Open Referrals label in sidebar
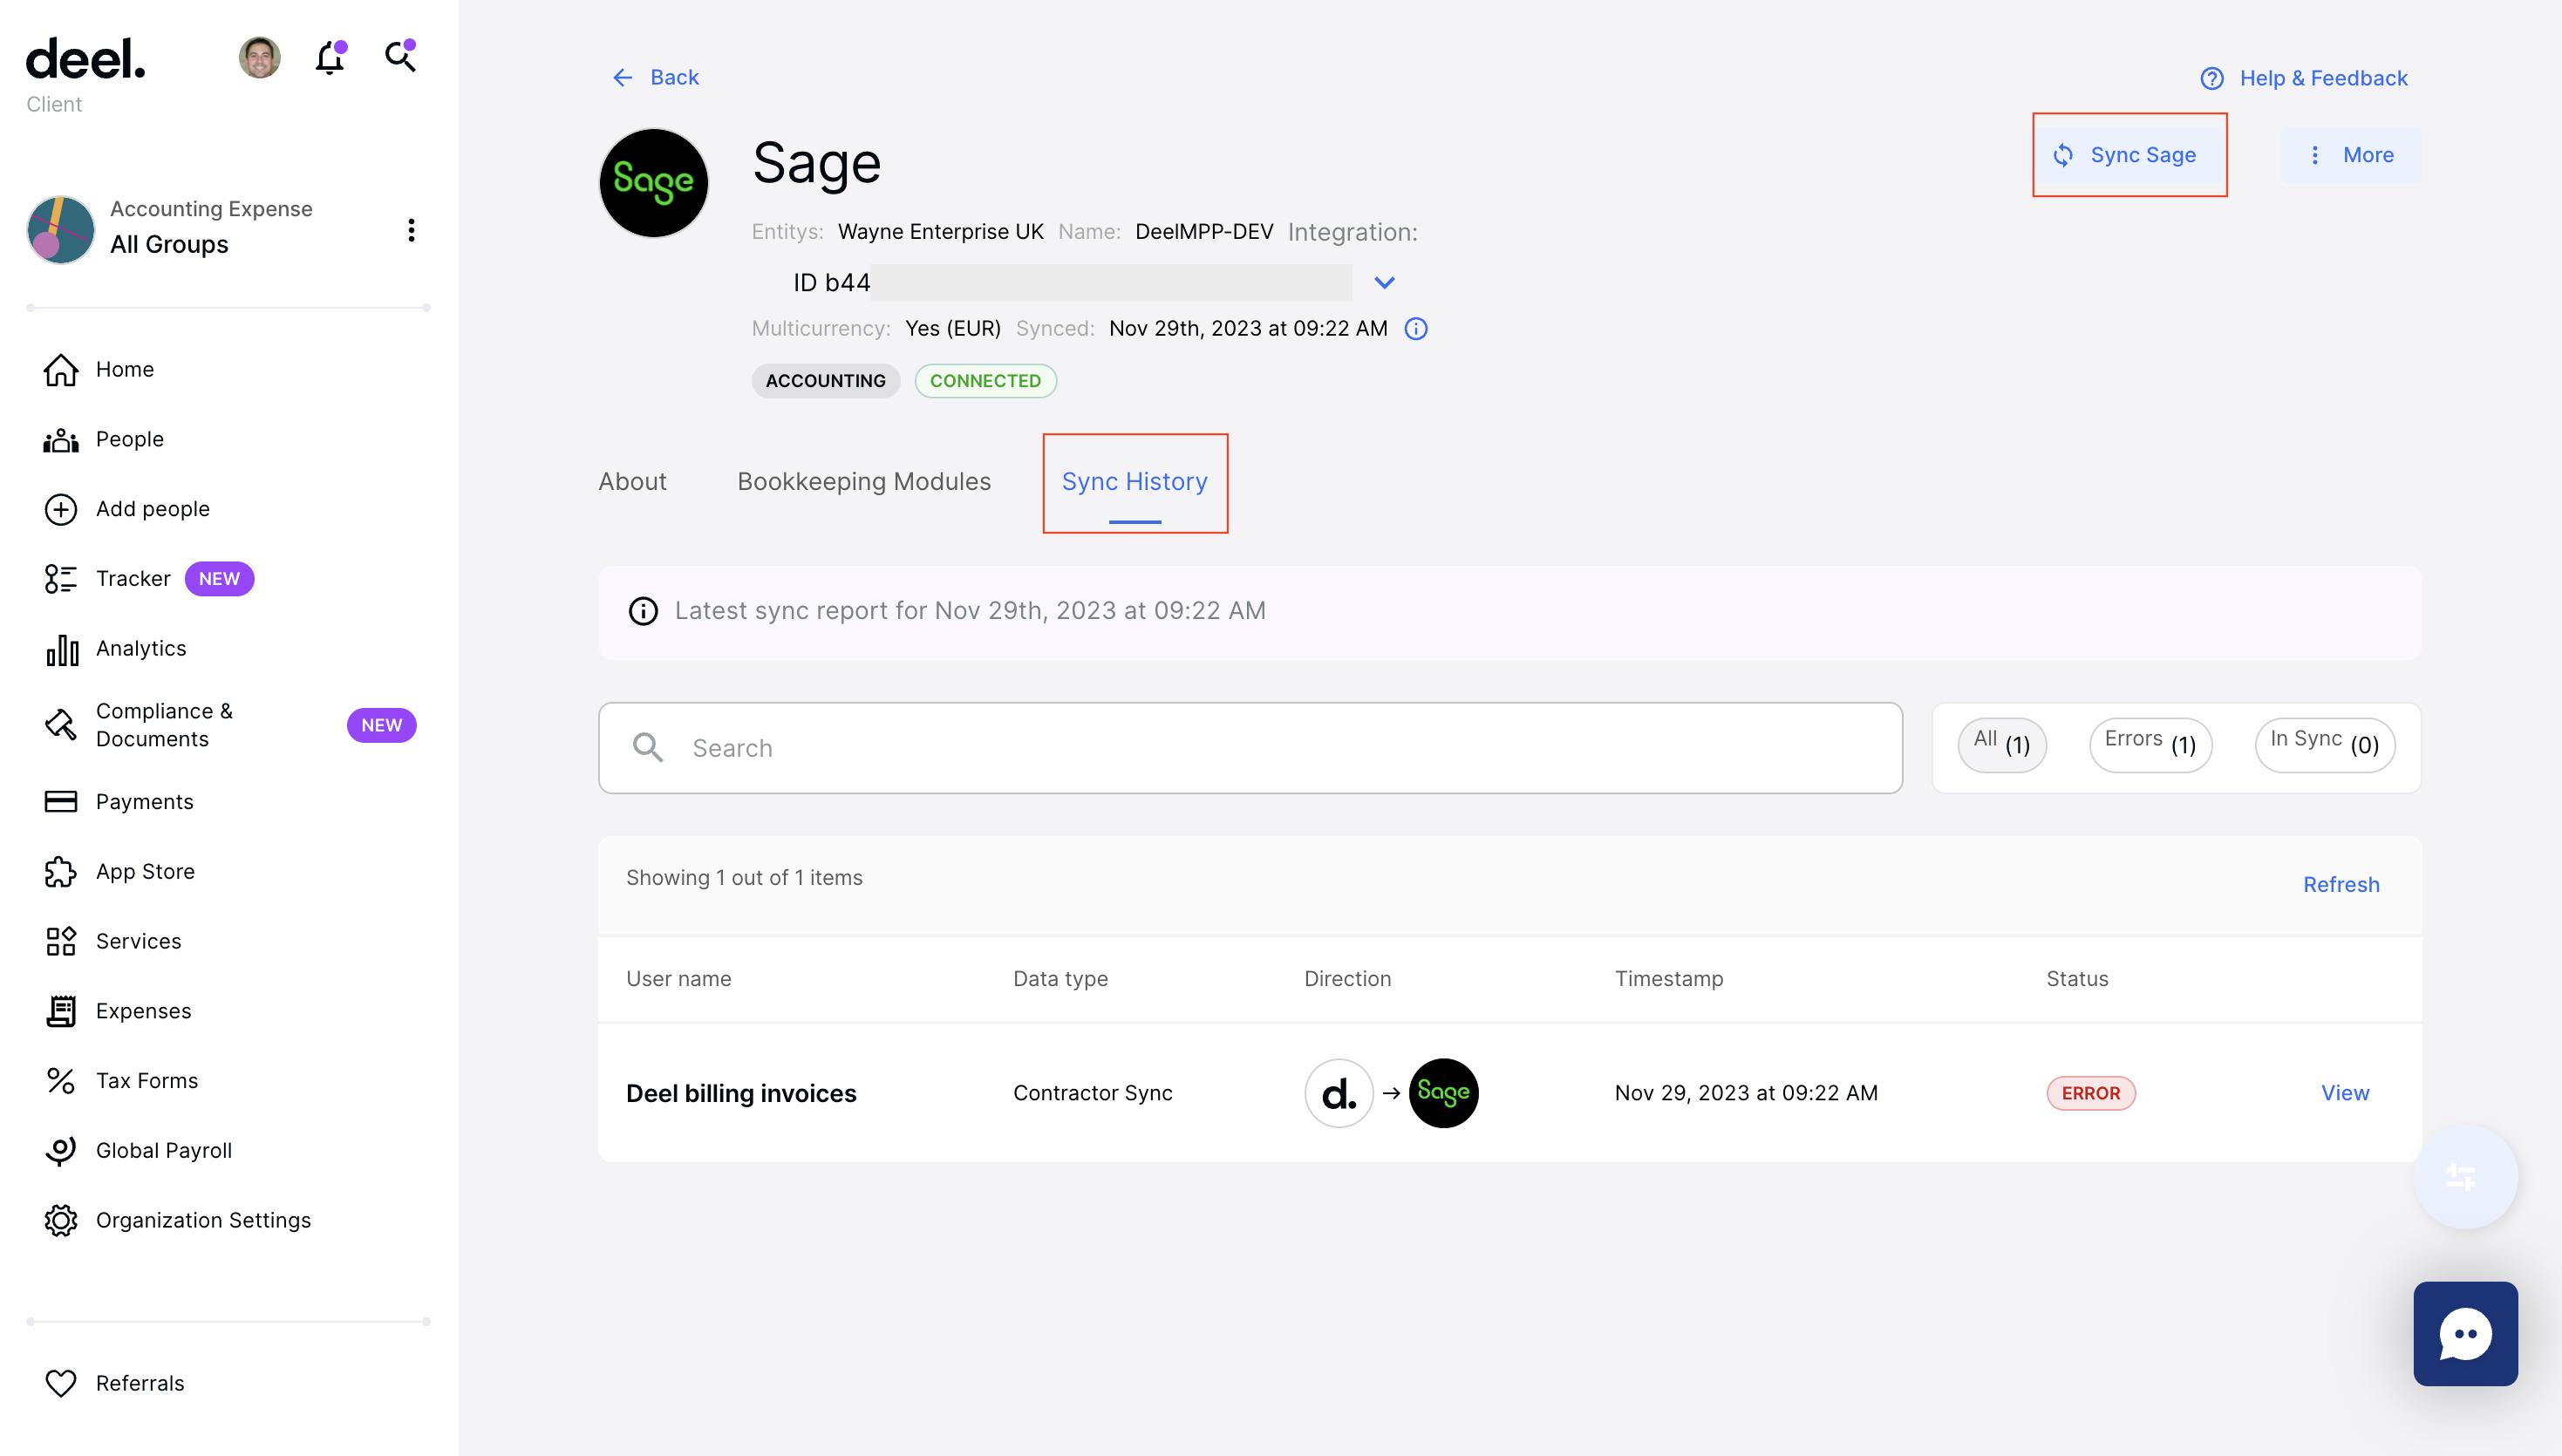Viewport: 2562px width, 1456px height. coord(140,1384)
